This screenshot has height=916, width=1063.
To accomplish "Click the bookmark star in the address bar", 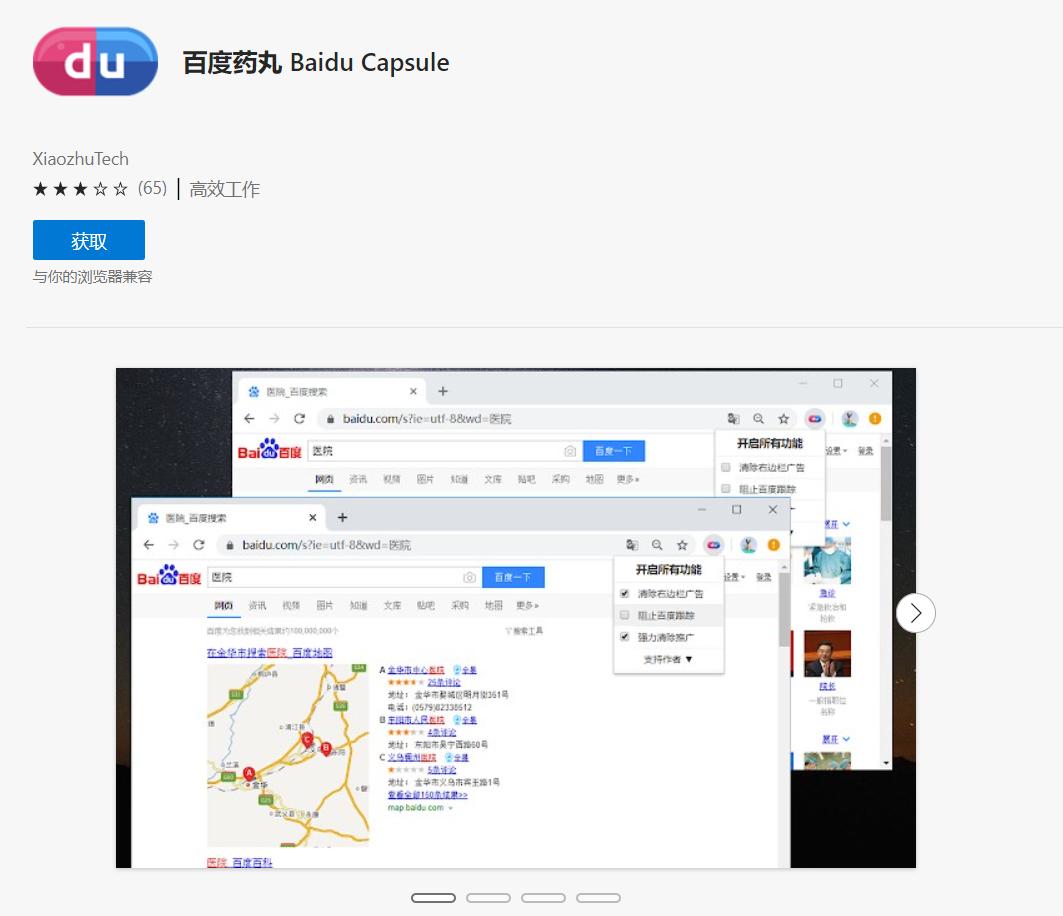I will [682, 545].
